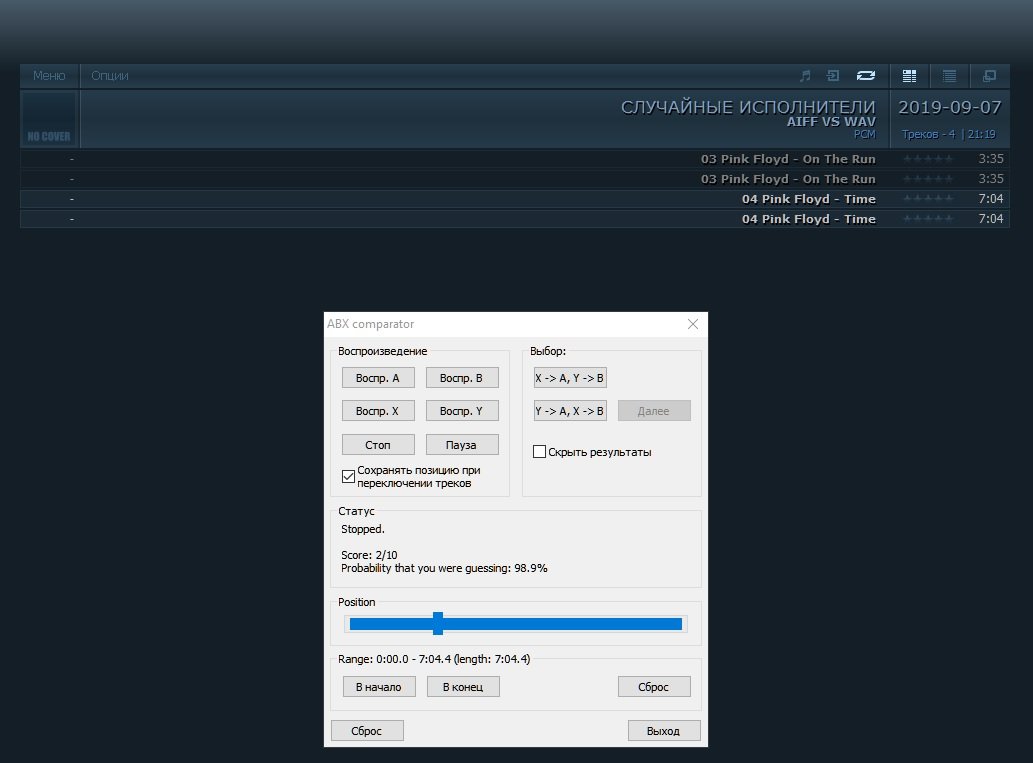Open the 'Опции' menu
This screenshot has height=763, width=1033.
(110, 76)
